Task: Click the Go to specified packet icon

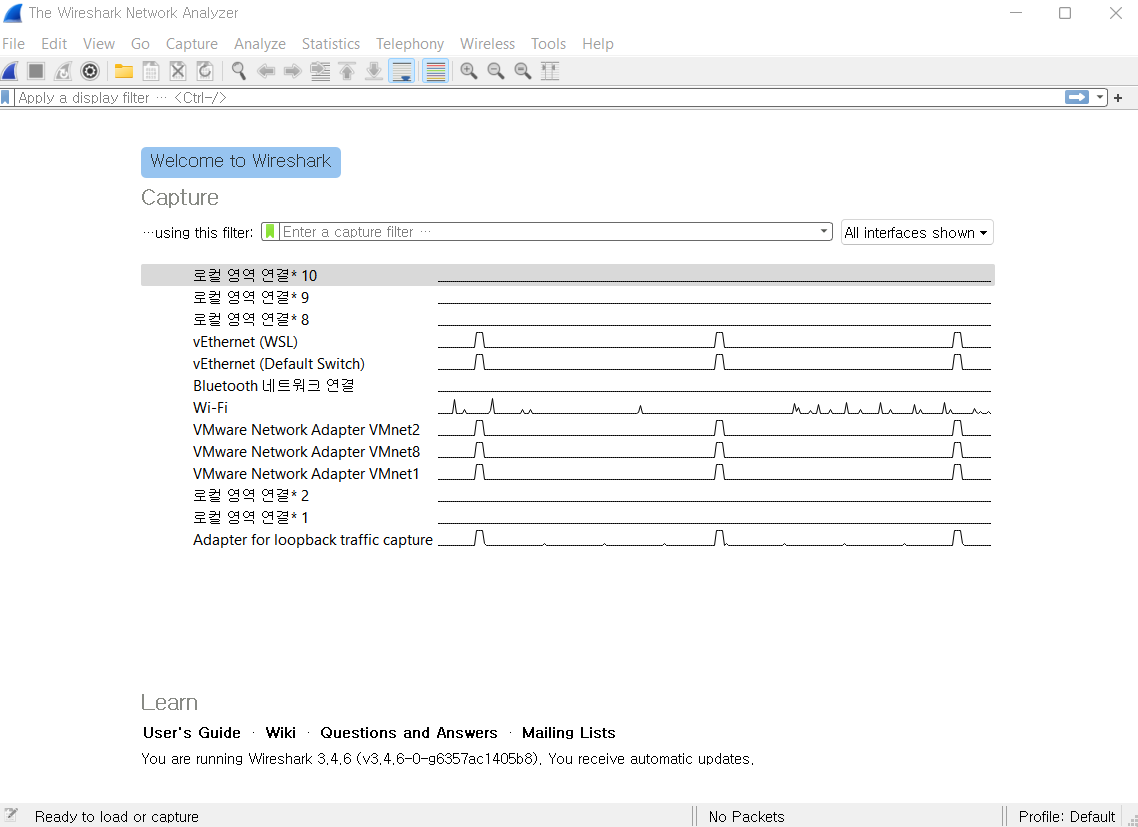Action: (320, 71)
